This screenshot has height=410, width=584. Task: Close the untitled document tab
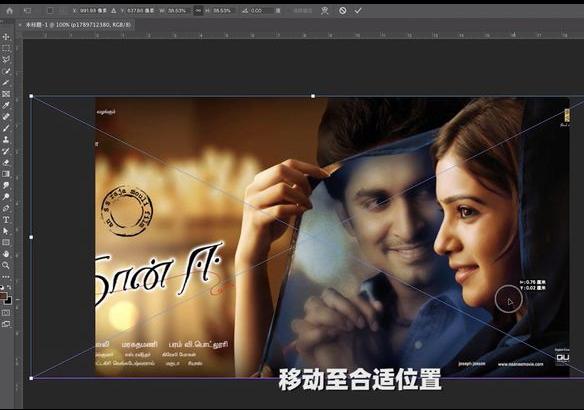[20, 25]
